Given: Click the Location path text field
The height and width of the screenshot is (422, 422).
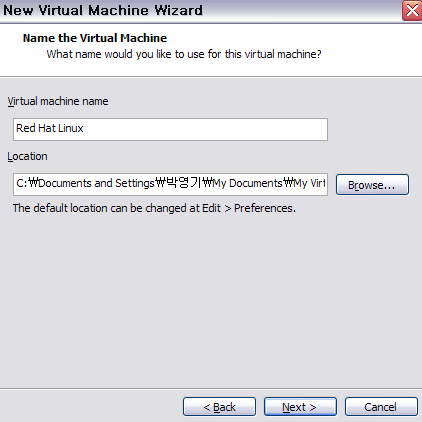Looking at the screenshot, I should pyautogui.click(x=170, y=184).
